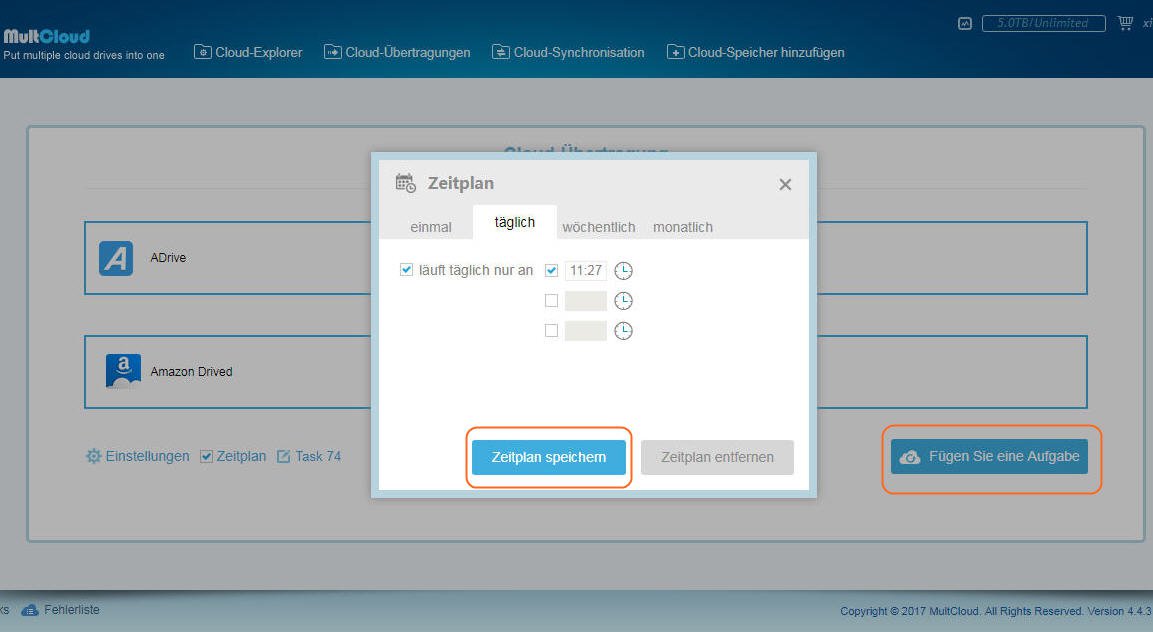Open the clock picker for second time
1153x632 pixels.
coord(624,301)
